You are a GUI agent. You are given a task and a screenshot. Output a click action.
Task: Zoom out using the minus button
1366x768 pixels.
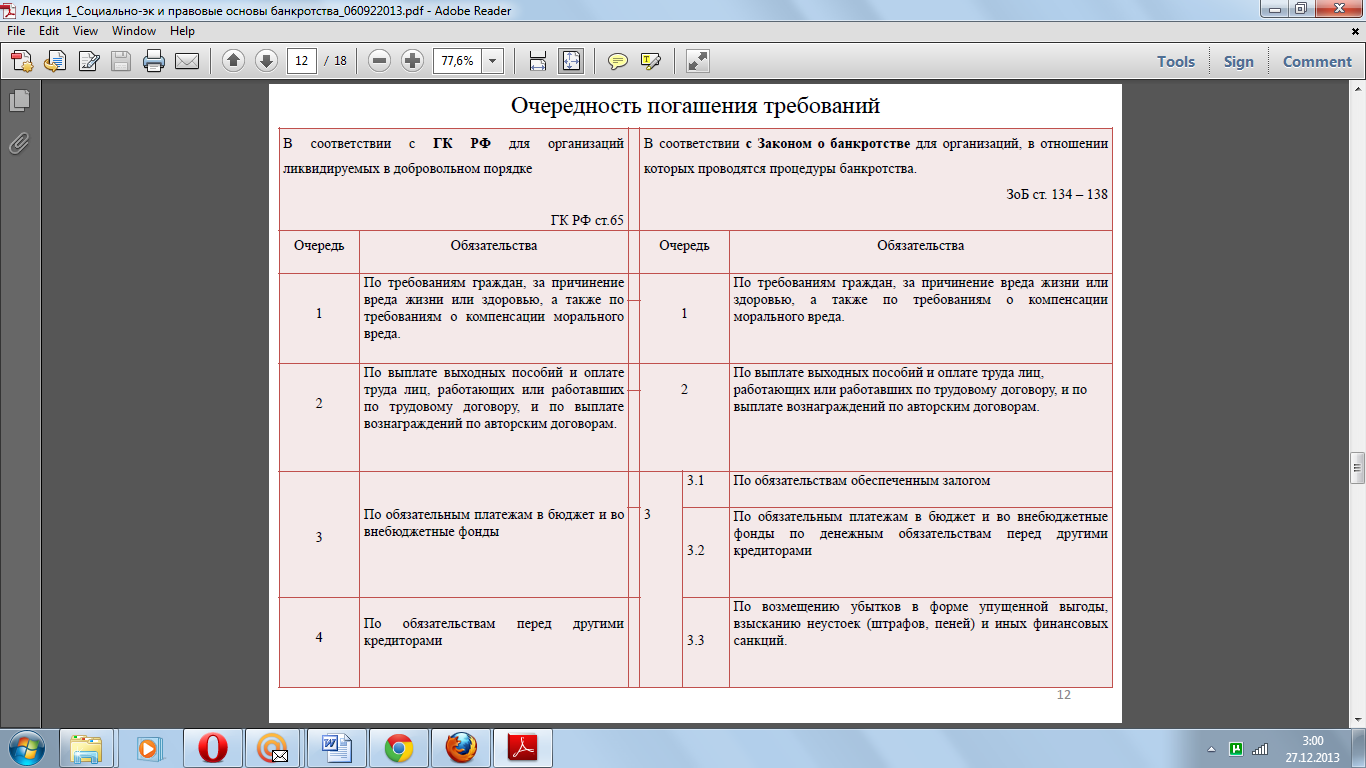(380, 61)
